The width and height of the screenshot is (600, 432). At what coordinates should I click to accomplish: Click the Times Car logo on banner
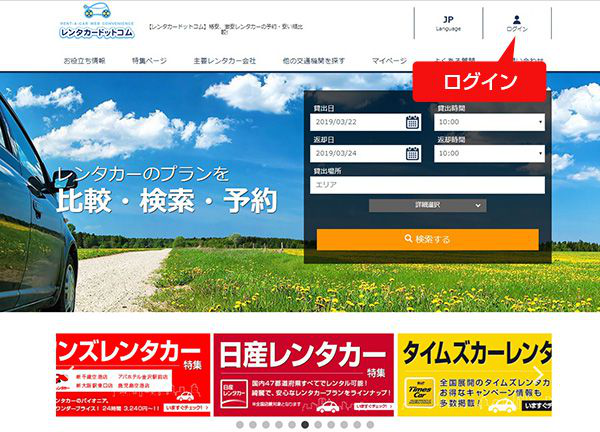click(420, 393)
